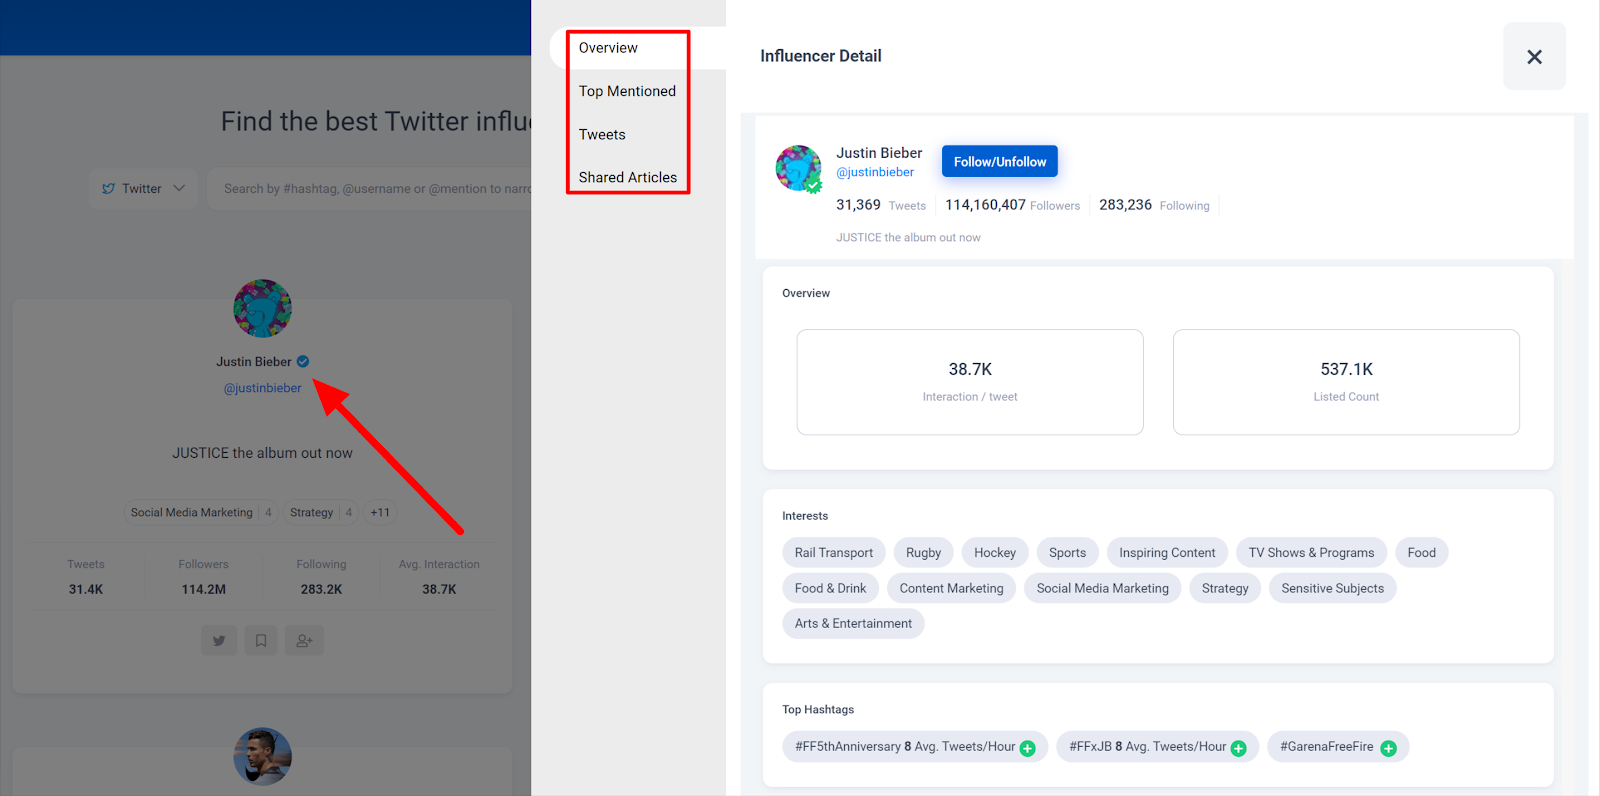Viewport: 1600px width, 796px height.
Task: Click the 283.2K Following stat on left card
Action: pyautogui.click(x=321, y=577)
